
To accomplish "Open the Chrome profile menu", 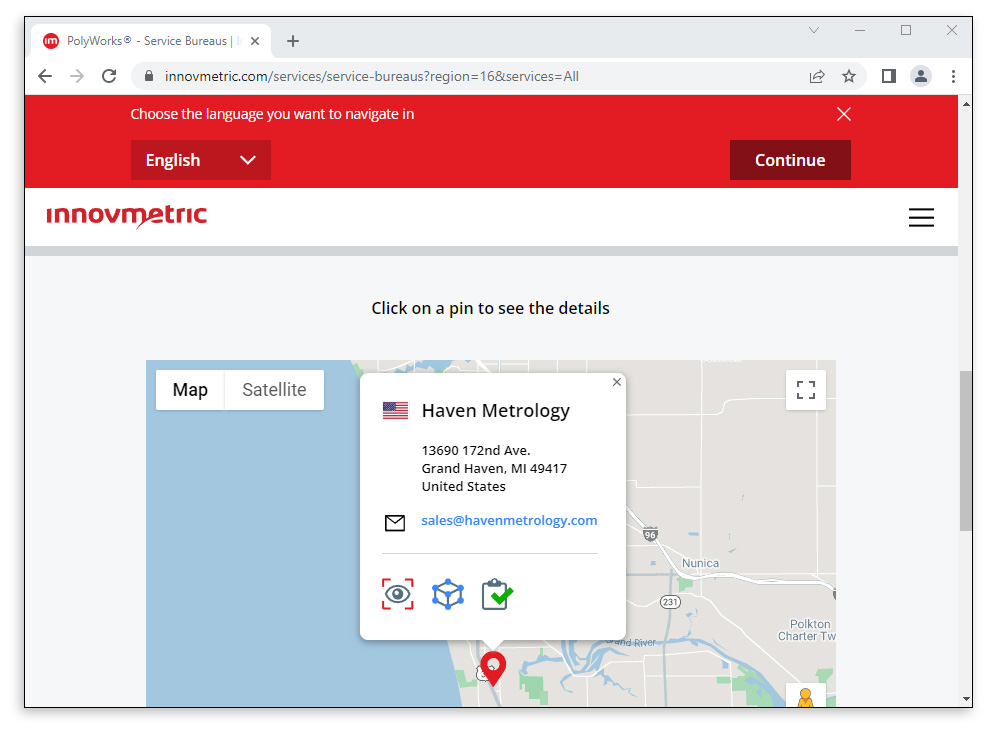I will (921, 76).
